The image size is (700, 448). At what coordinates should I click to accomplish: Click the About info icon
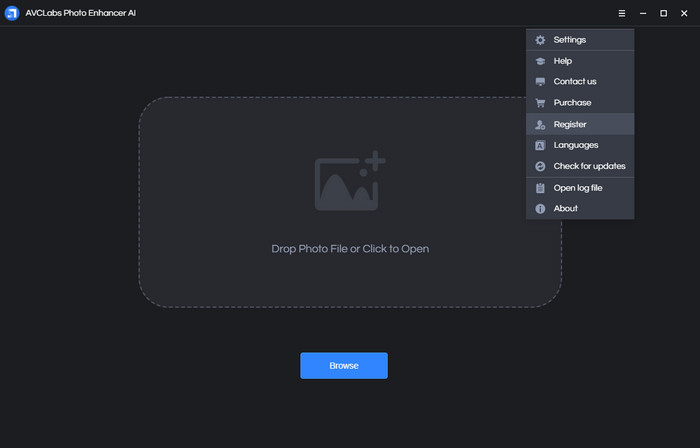tap(540, 209)
